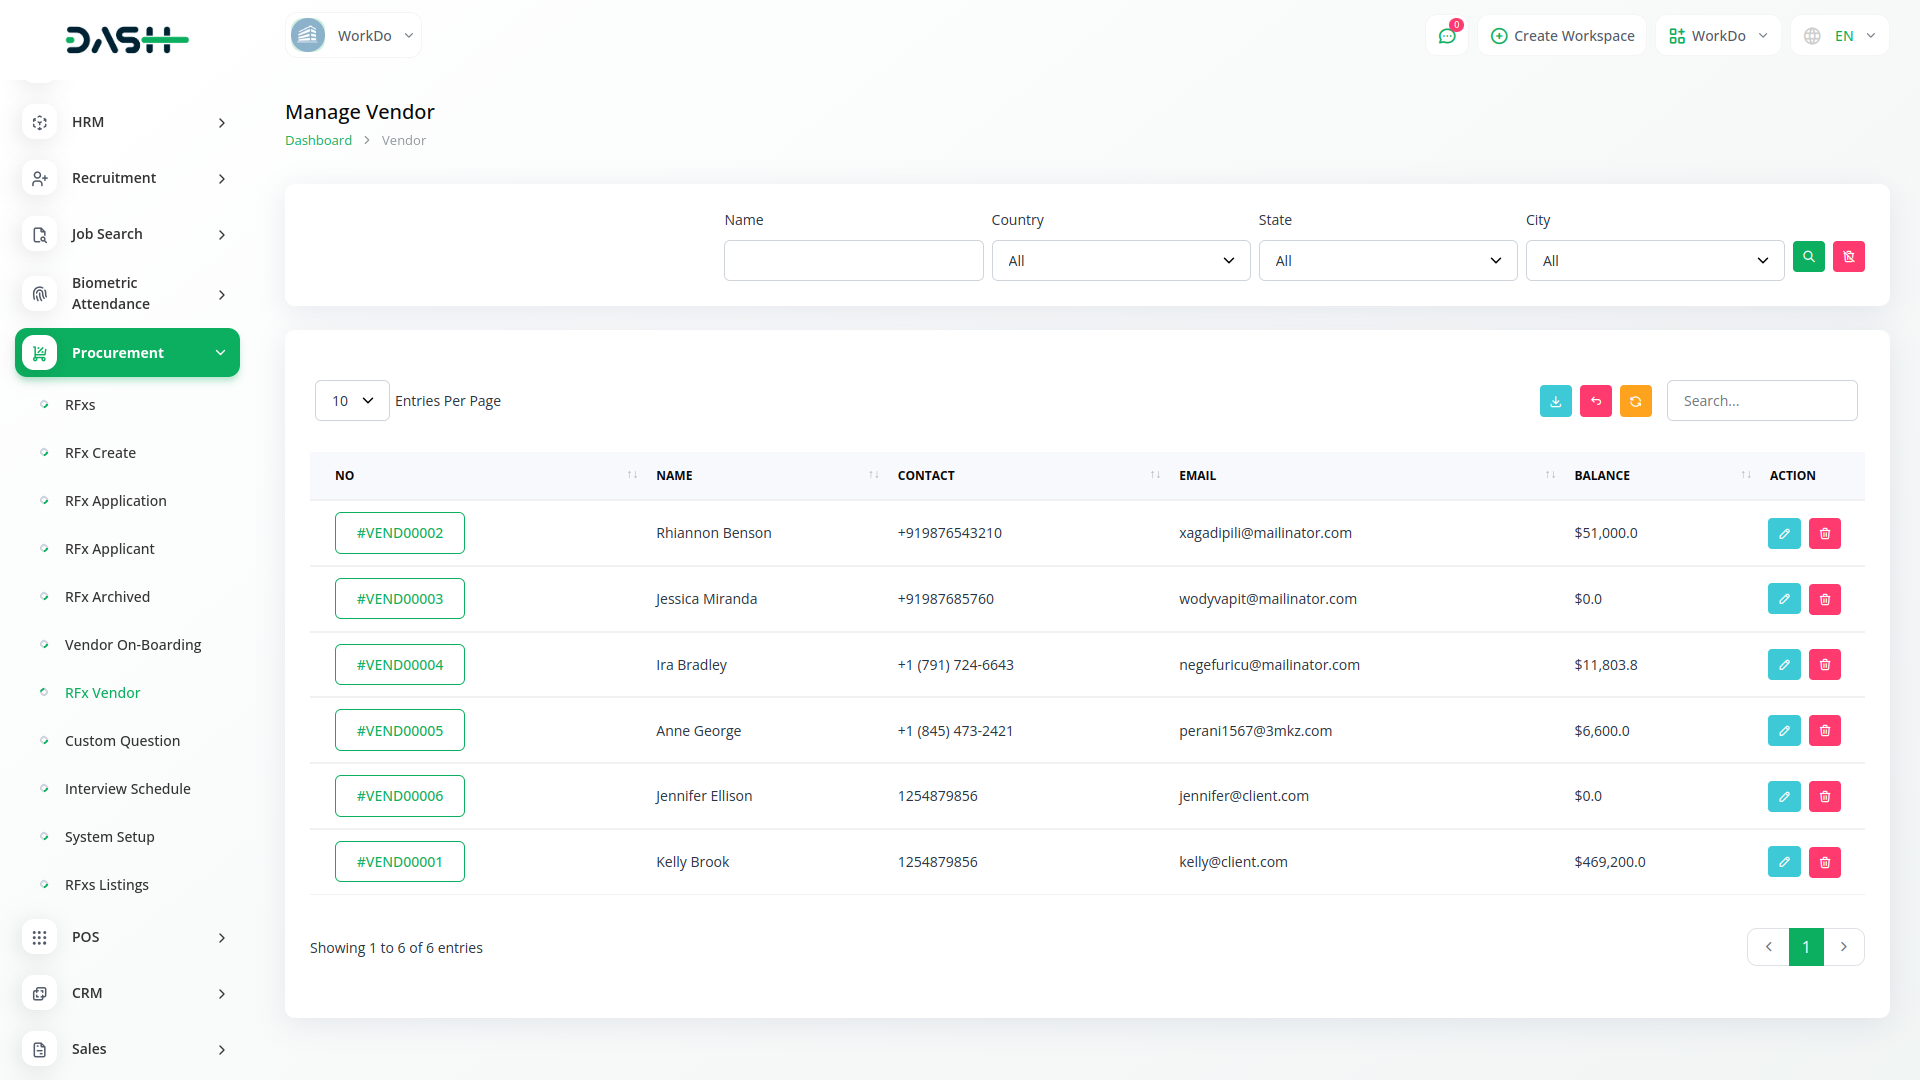Delete vendor Kelly Brook with trash icon
Viewport: 1920px width, 1080px height.
point(1824,862)
